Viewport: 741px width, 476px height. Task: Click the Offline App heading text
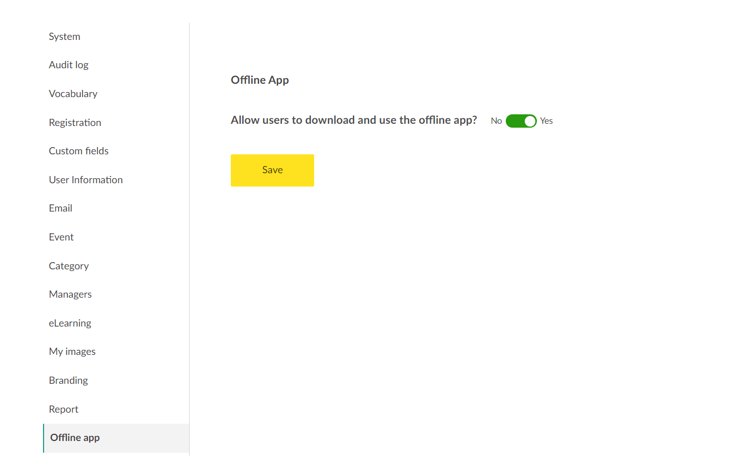(259, 80)
